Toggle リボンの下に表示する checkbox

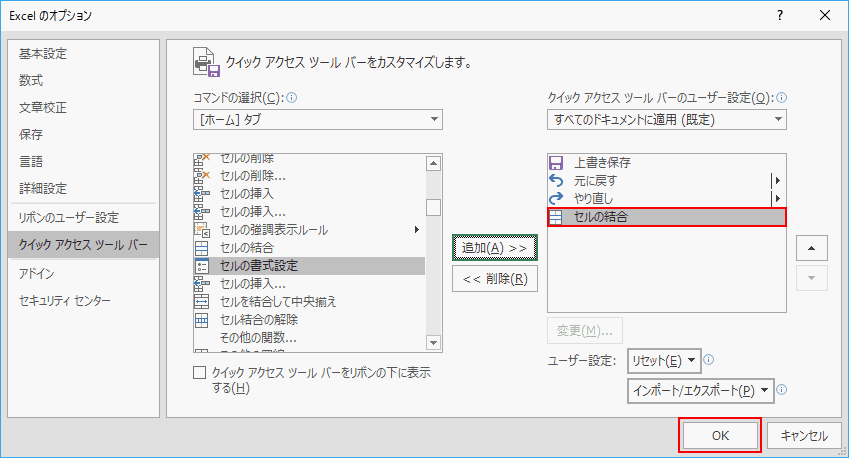(200, 372)
